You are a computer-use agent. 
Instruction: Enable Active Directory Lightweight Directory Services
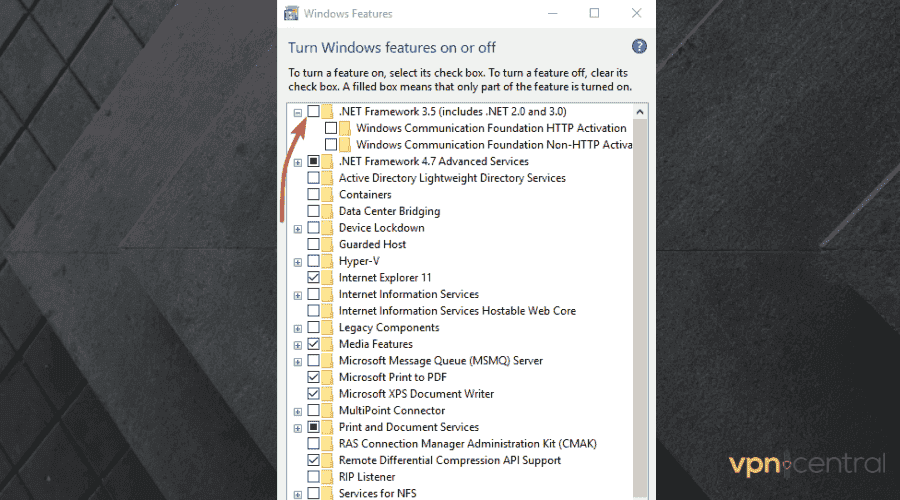point(313,178)
